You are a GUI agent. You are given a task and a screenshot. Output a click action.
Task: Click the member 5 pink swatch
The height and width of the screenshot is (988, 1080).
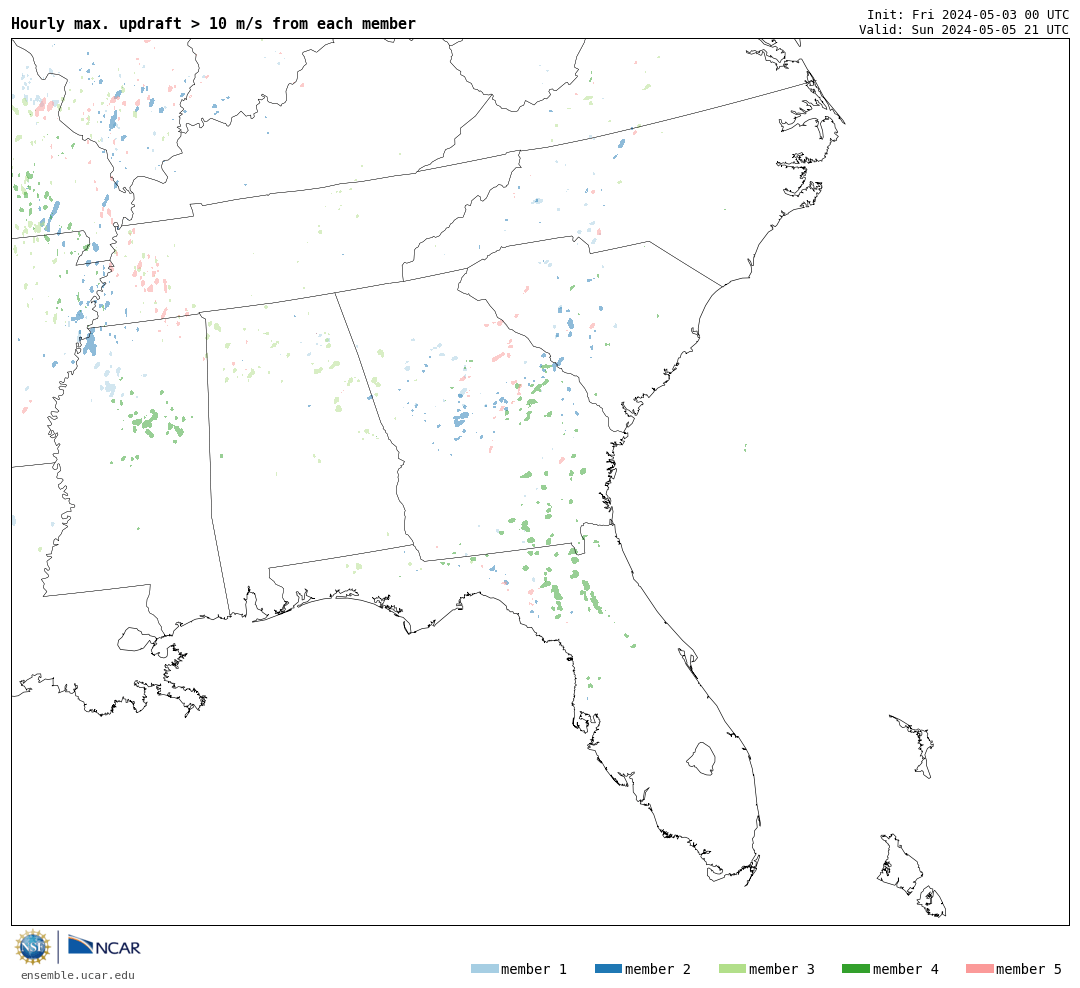979,968
